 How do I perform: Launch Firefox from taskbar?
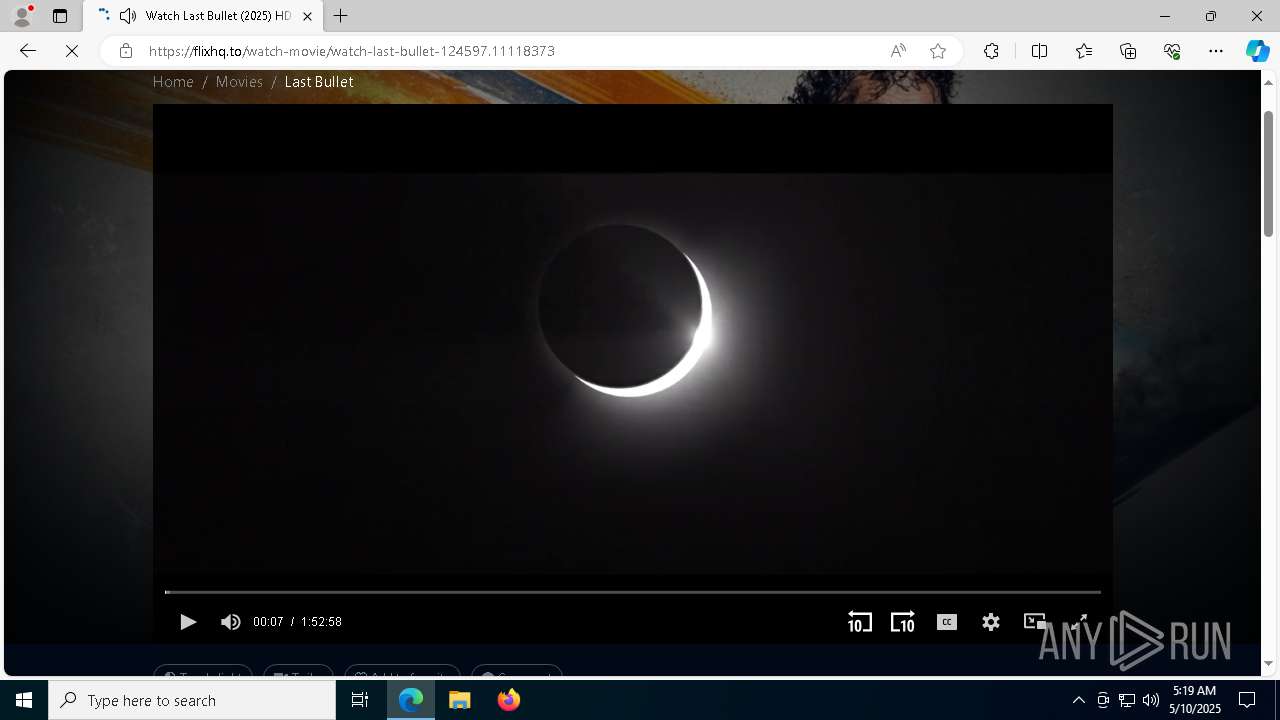[509, 700]
